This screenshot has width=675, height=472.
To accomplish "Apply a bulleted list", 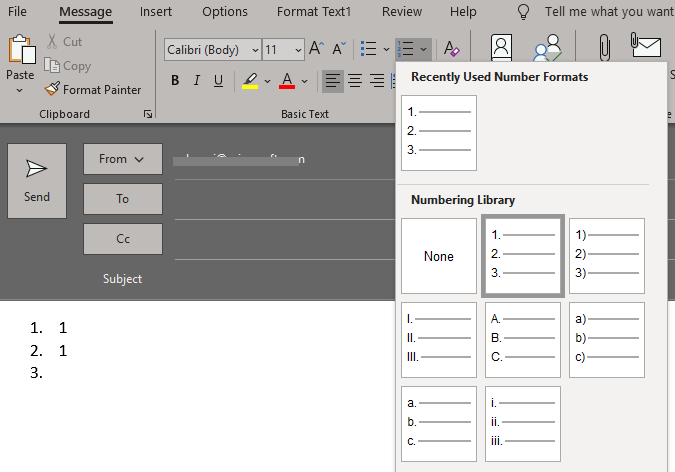I will point(368,49).
